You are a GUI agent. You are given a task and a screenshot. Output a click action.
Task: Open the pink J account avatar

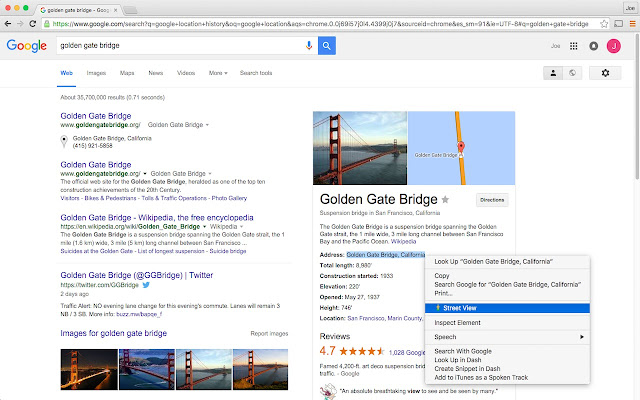click(613, 46)
